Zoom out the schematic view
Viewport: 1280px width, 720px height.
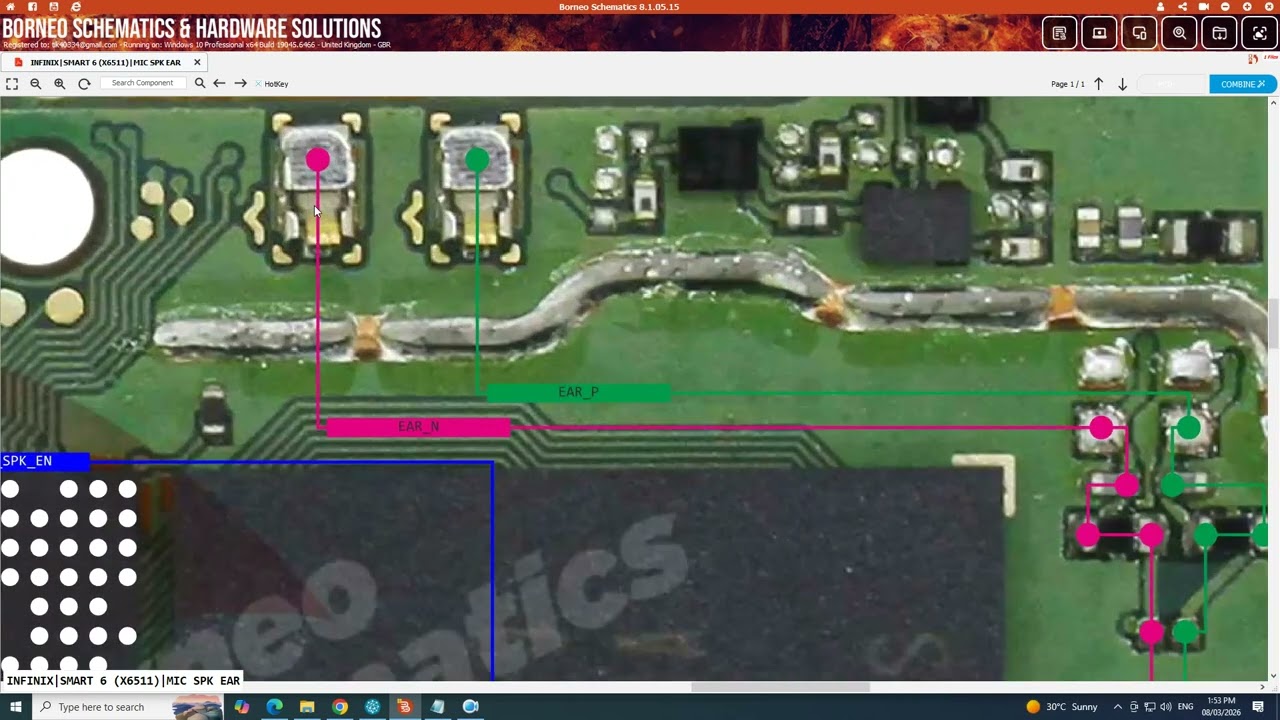click(36, 84)
